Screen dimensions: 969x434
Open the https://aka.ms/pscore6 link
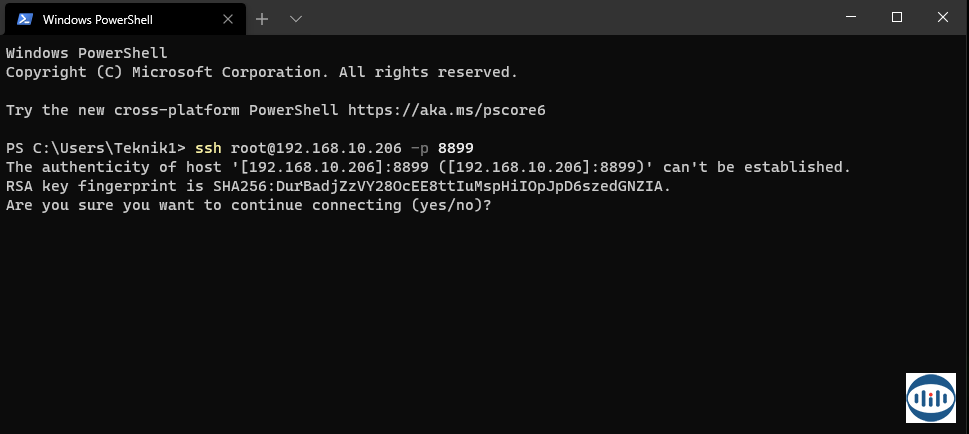click(x=446, y=110)
